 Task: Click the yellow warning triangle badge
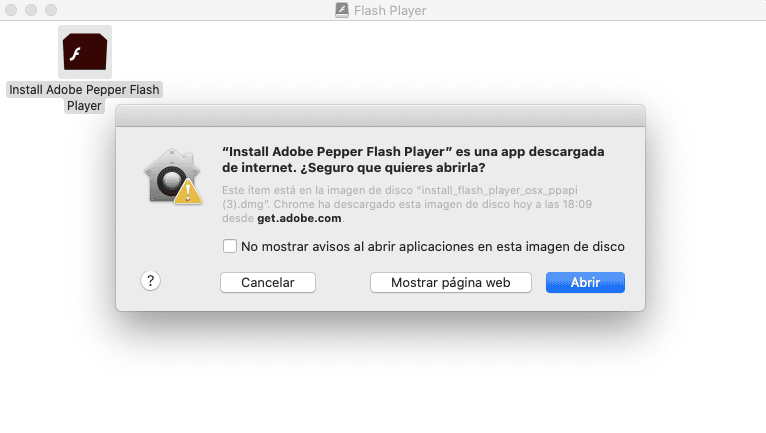click(x=188, y=191)
